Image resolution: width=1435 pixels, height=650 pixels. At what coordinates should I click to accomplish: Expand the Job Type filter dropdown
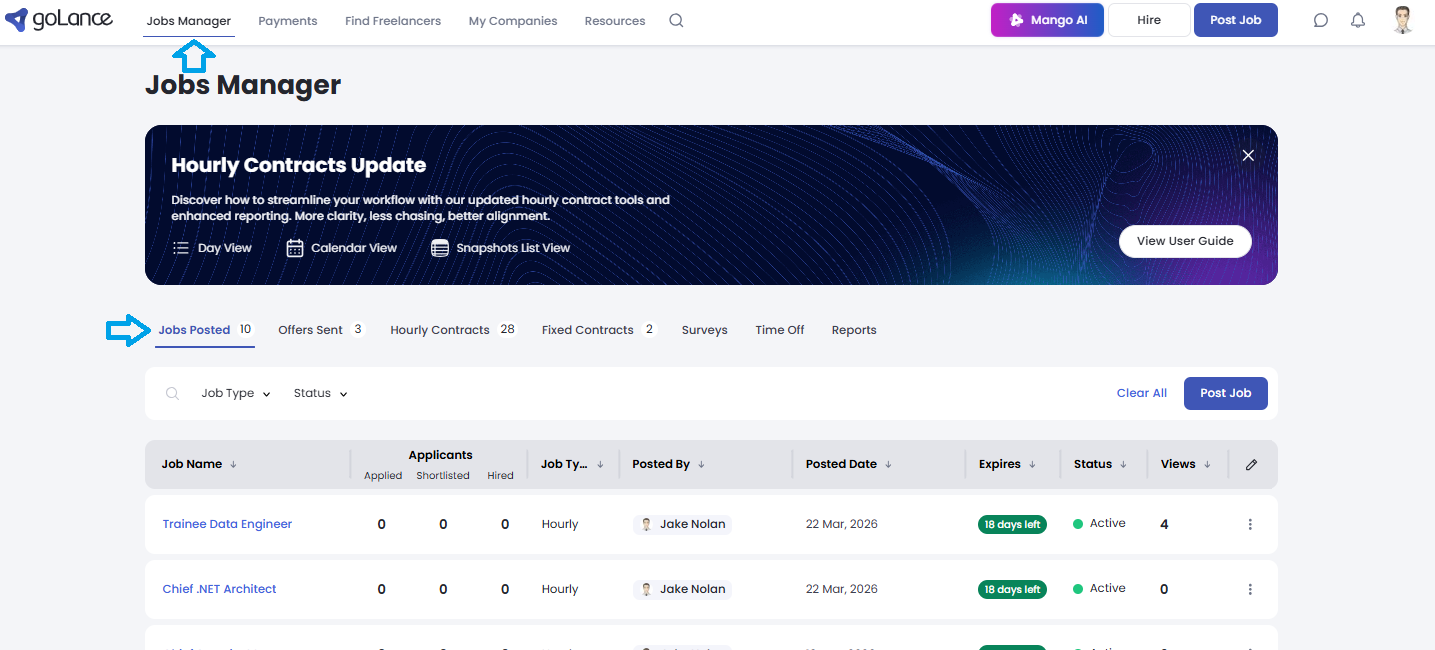pos(236,394)
